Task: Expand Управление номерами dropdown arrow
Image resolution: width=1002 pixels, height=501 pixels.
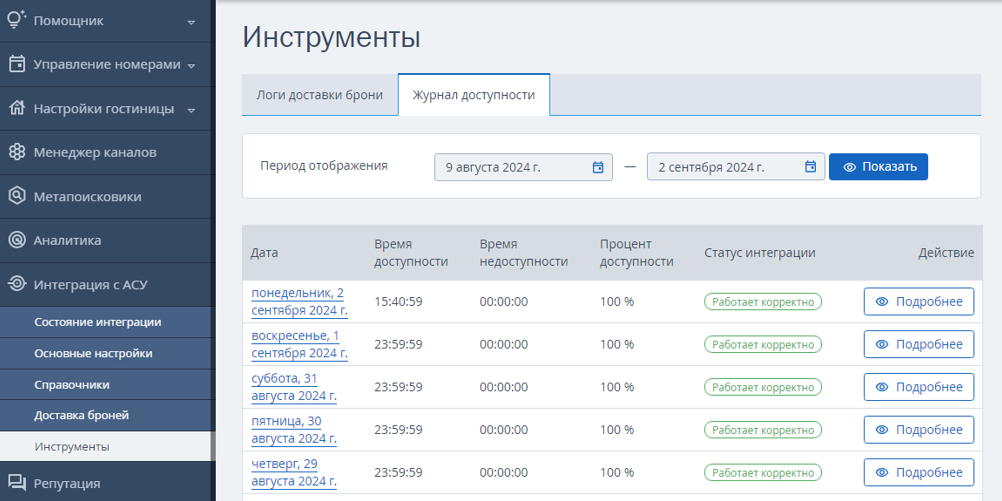Action: [191, 66]
